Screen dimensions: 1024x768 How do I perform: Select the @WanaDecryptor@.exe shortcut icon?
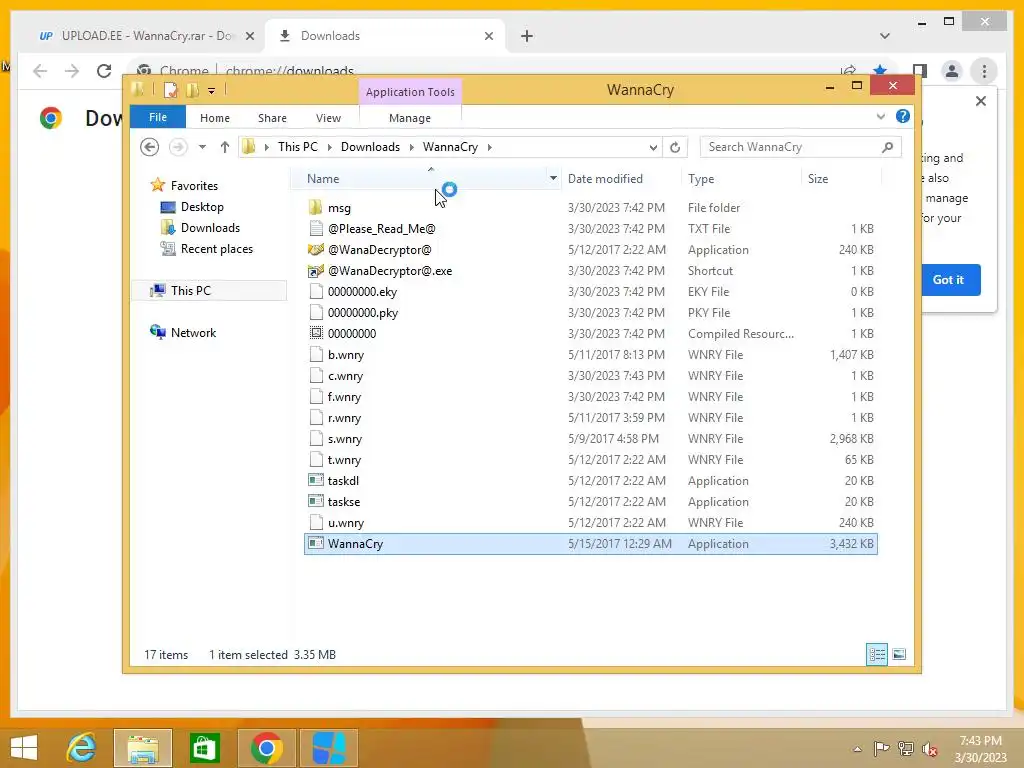coord(315,270)
